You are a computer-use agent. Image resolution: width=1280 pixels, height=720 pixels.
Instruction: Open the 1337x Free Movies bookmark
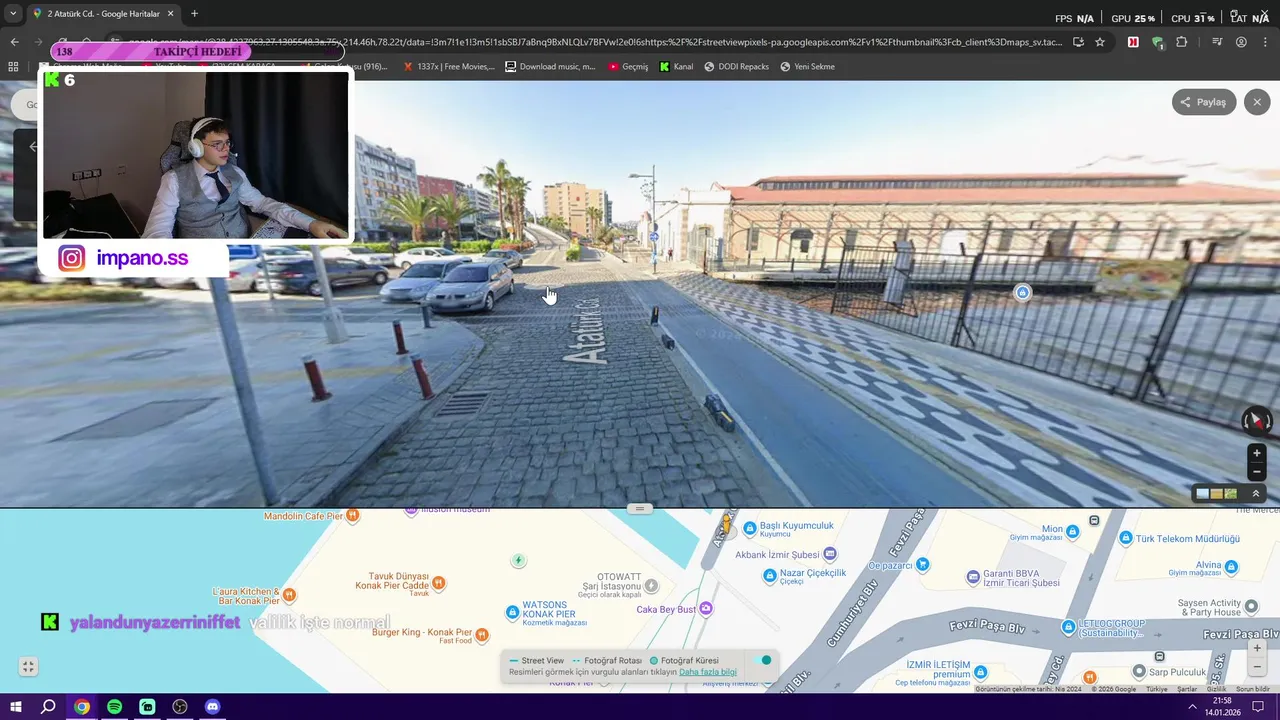pos(448,67)
